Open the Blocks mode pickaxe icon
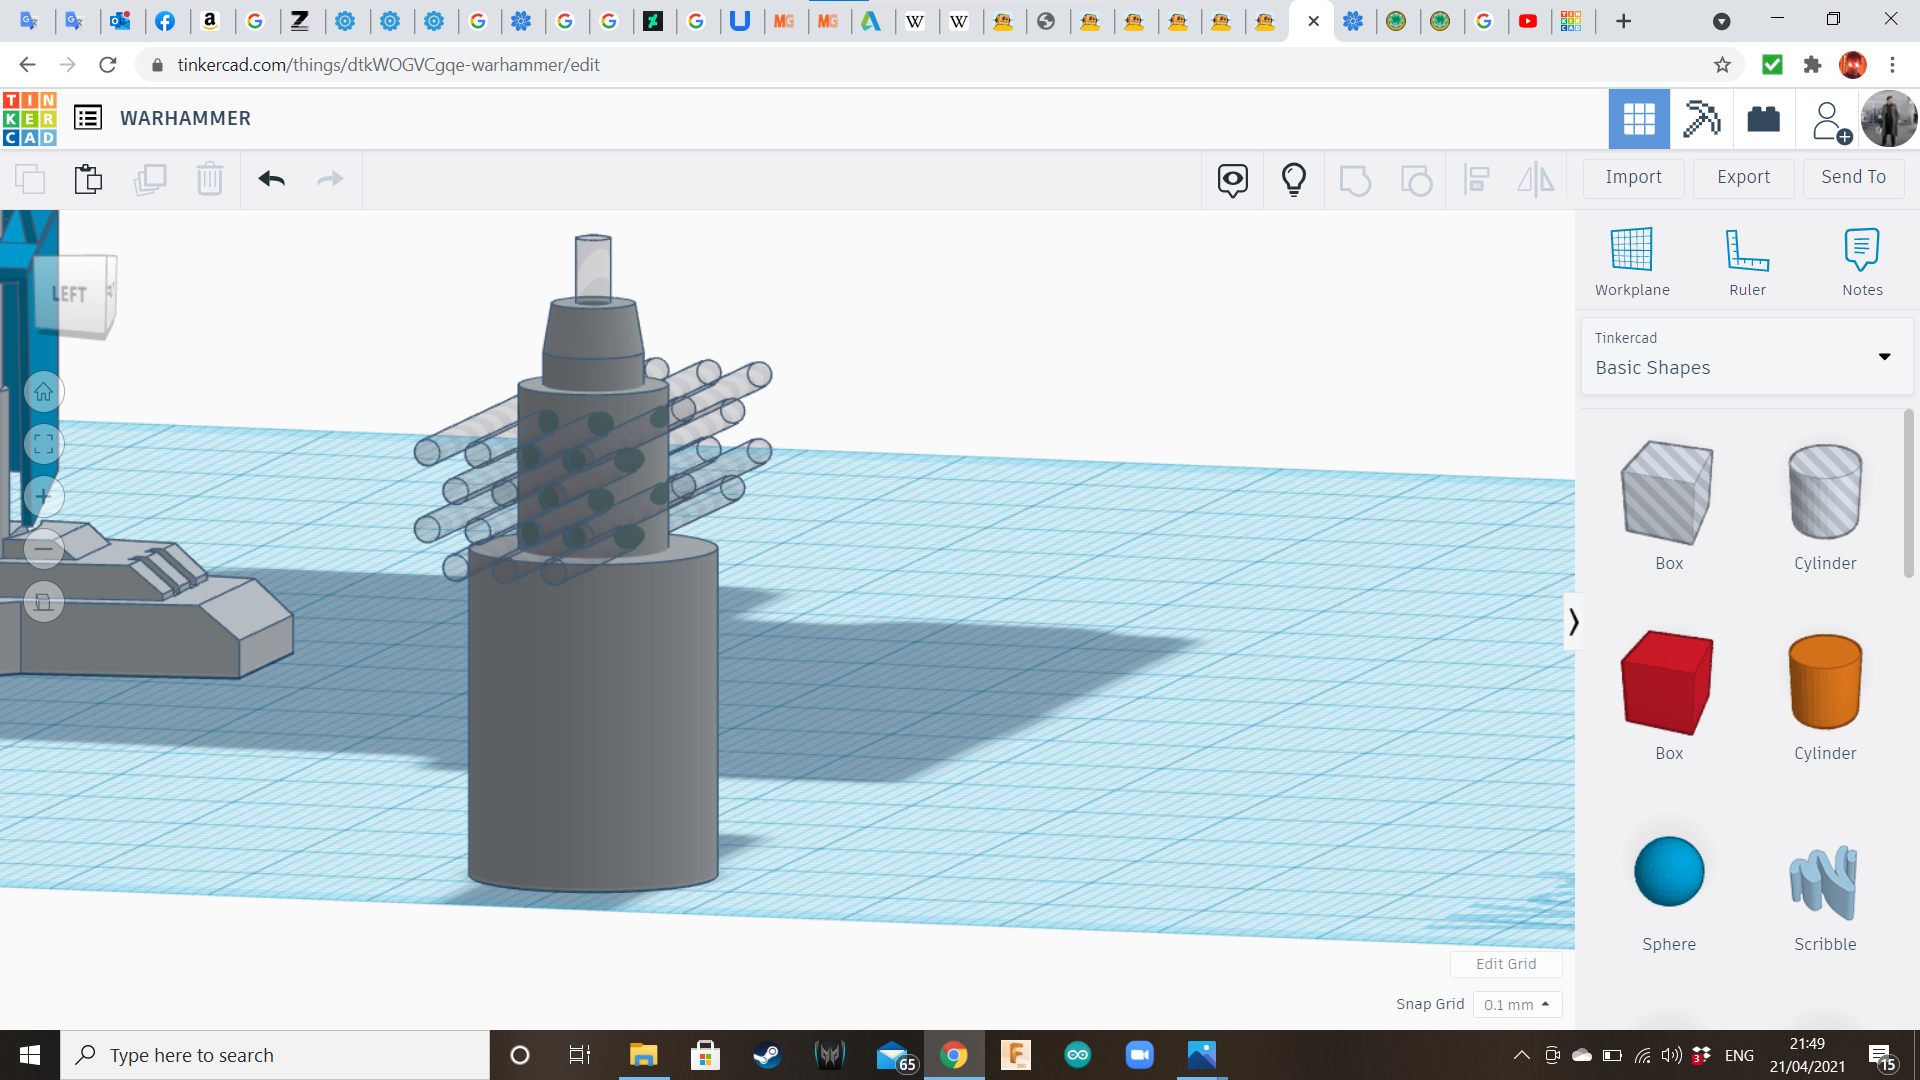This screenshot has height=1080, width=1920. coord(1701,119)
